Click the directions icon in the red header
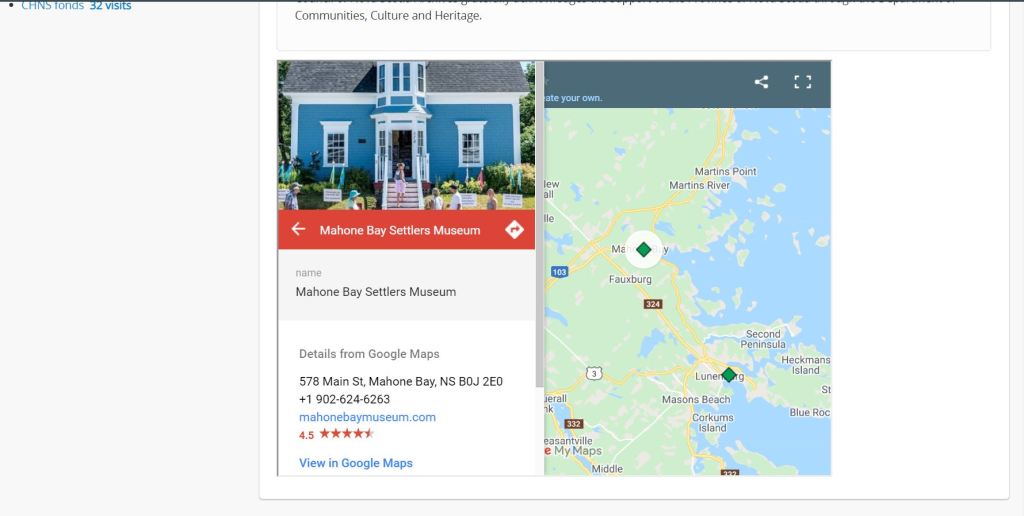Viewport: 1024px width, 516px height. coord(514,230)
